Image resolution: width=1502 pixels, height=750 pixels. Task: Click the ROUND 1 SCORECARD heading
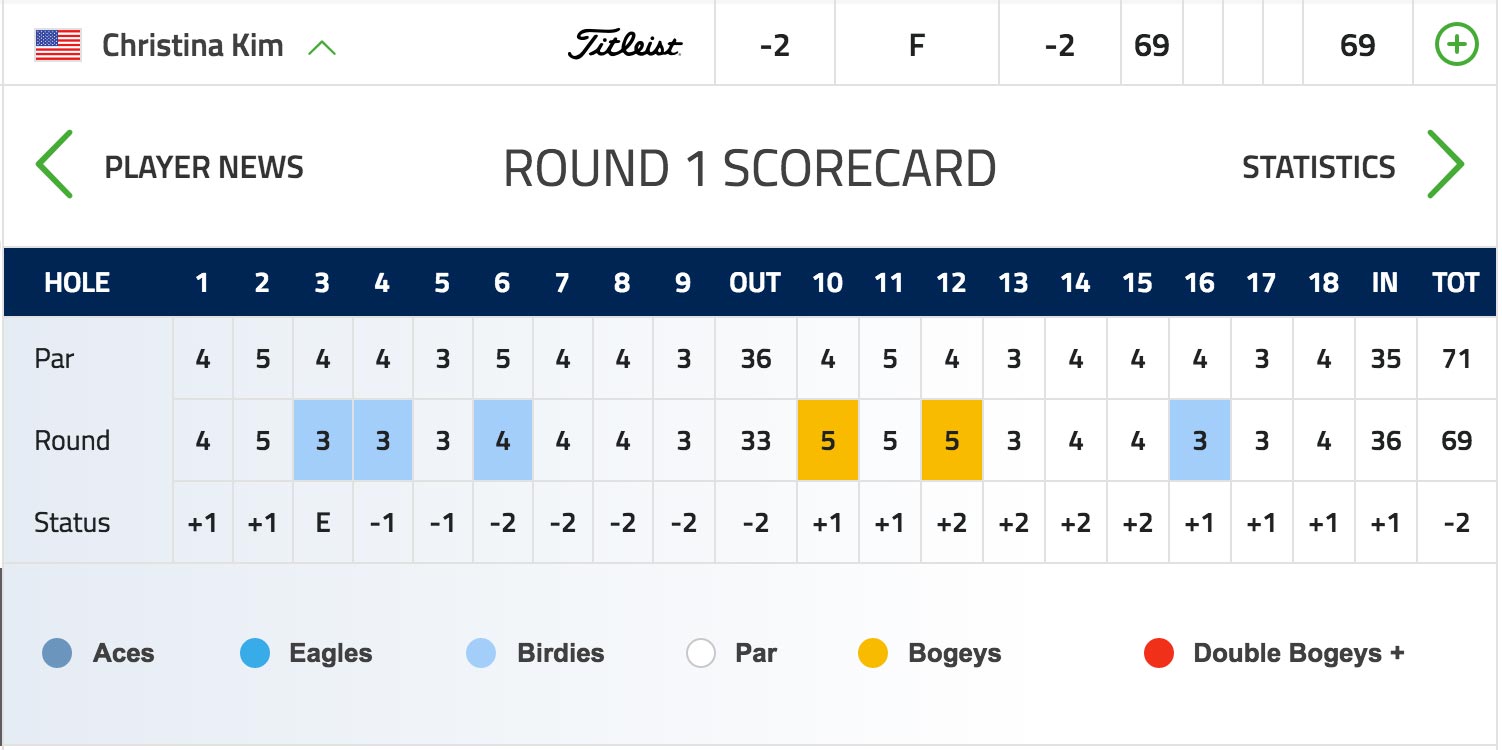[750, 169]
